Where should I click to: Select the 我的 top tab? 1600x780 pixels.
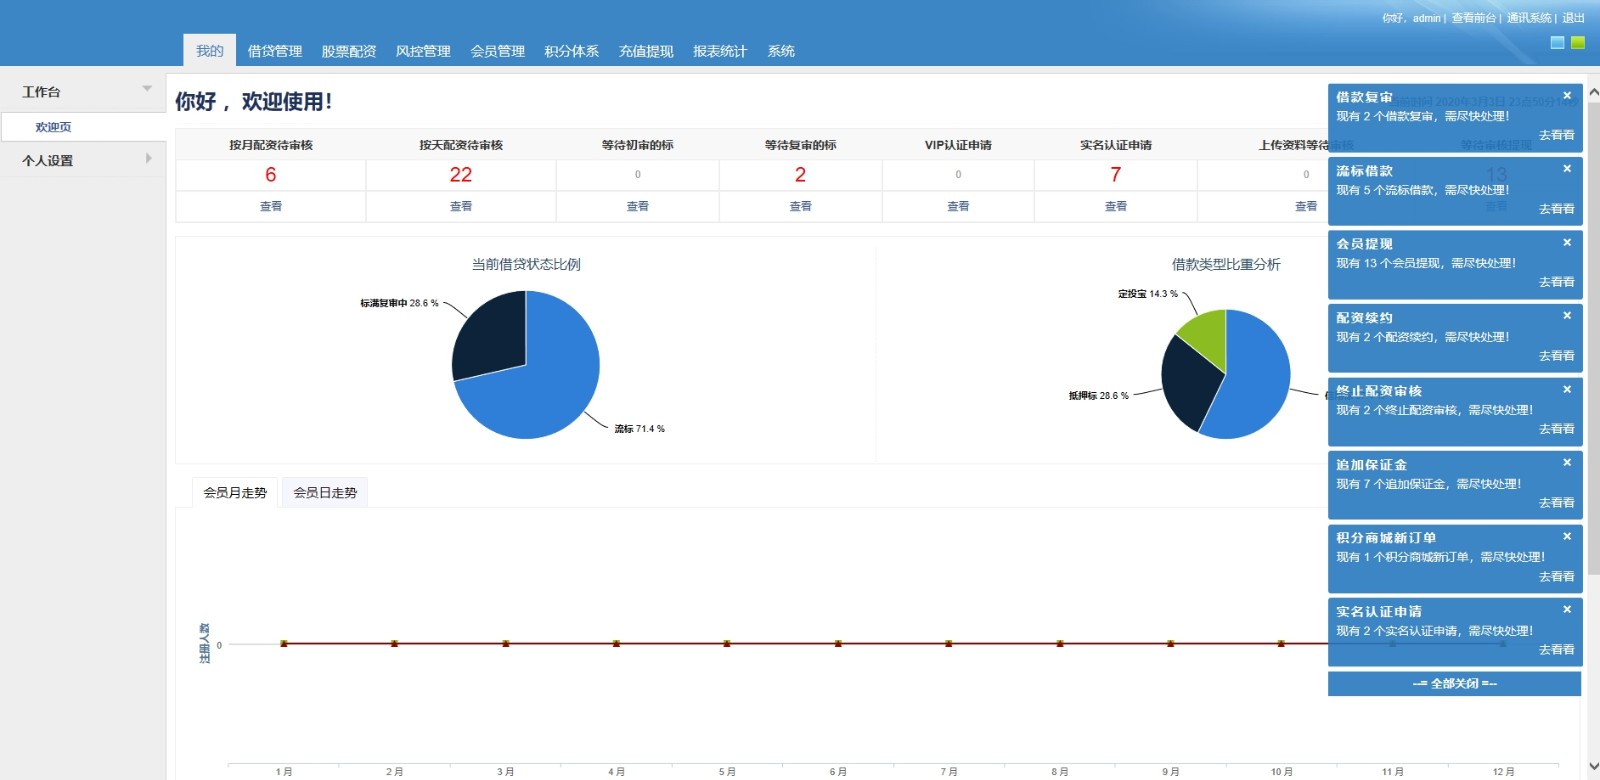point(210,51)
